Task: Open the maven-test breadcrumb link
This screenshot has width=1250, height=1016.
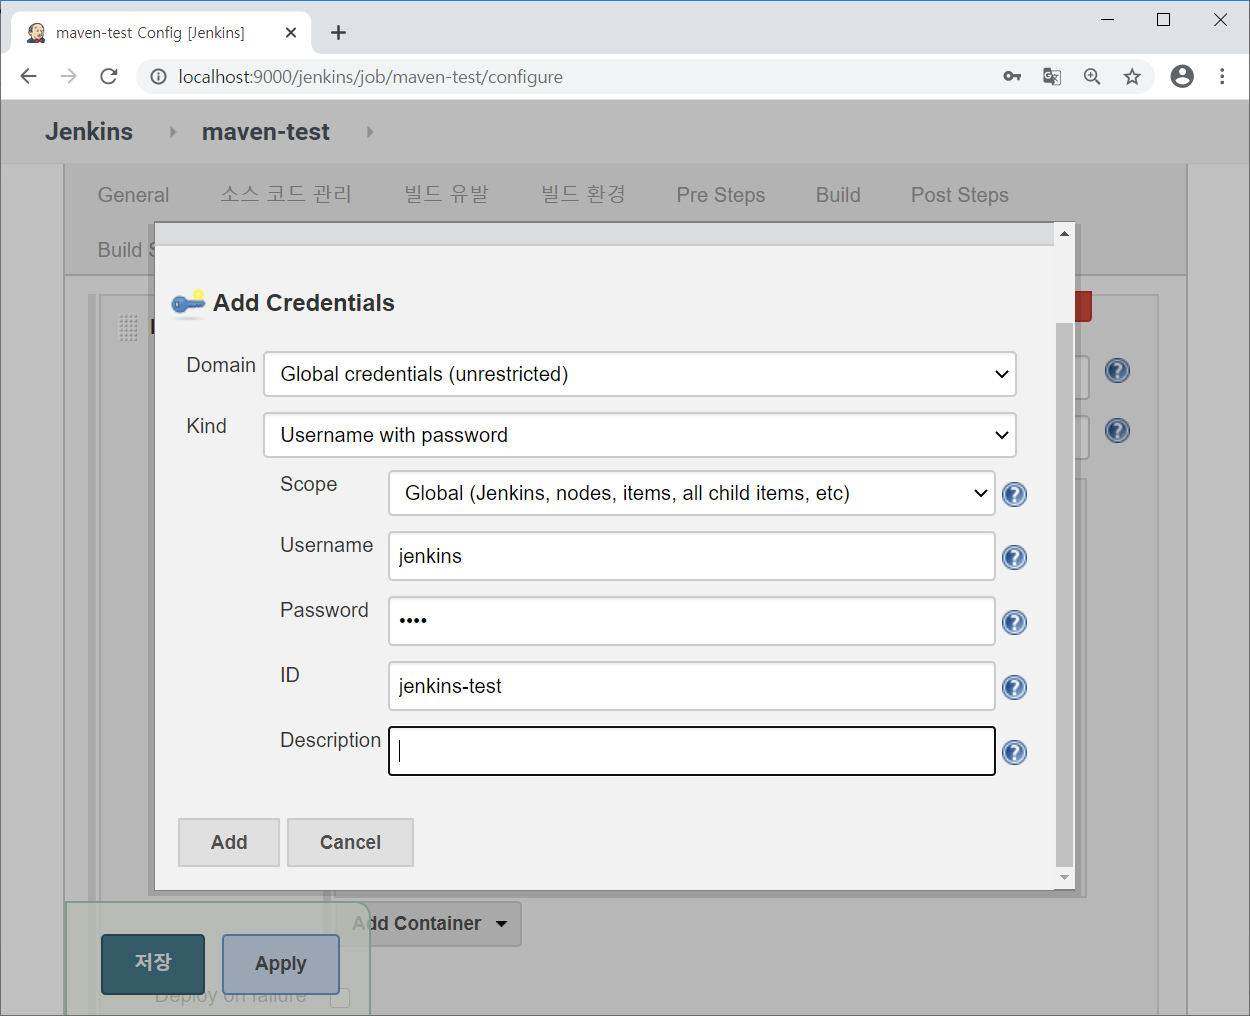Action: tap(266, 132)
